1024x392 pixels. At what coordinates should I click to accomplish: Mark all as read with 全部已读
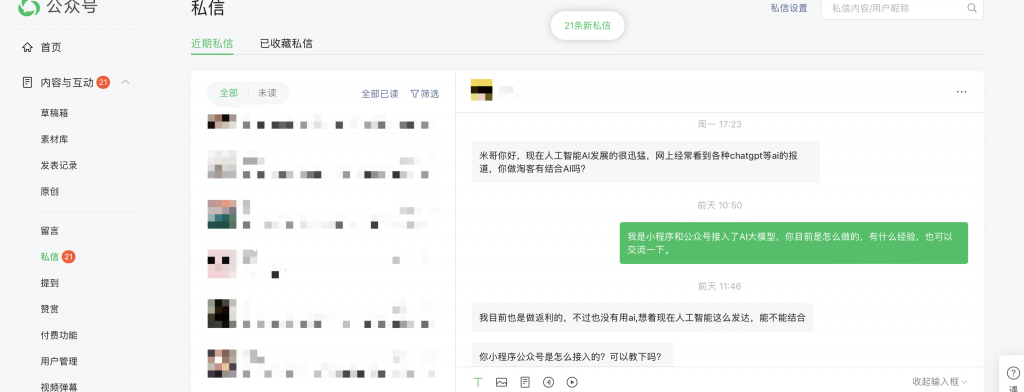pyautogui.click(x=379, y=93)
